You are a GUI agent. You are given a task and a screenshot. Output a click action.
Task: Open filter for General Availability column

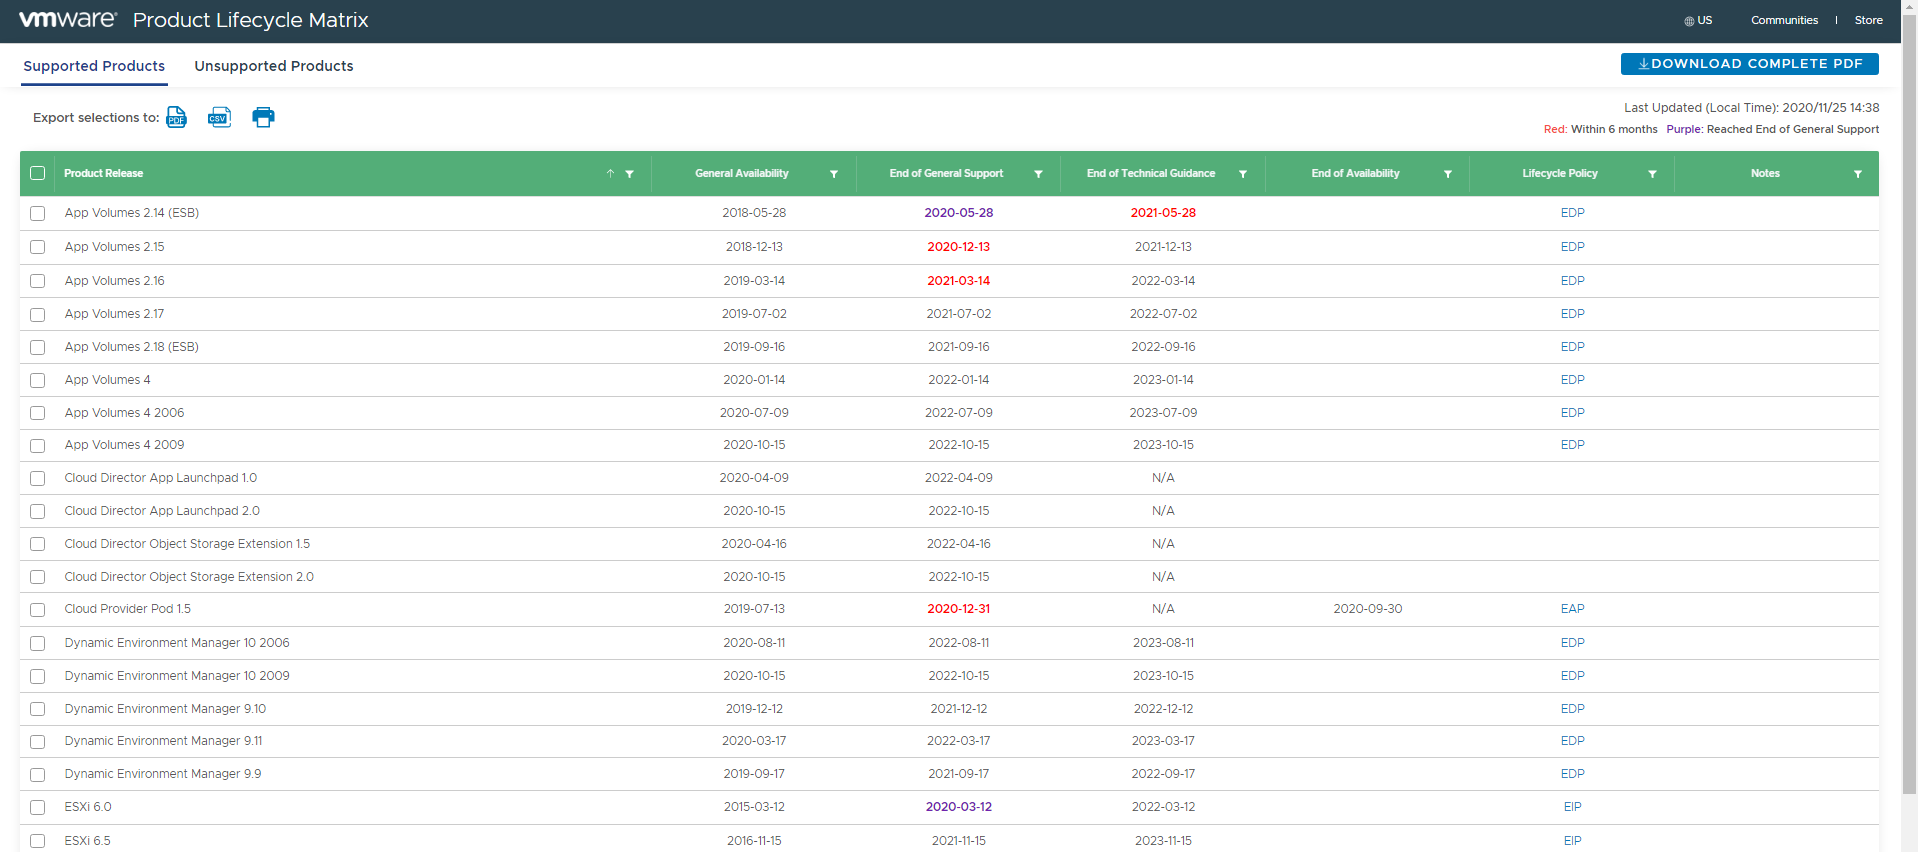(834, 174)
